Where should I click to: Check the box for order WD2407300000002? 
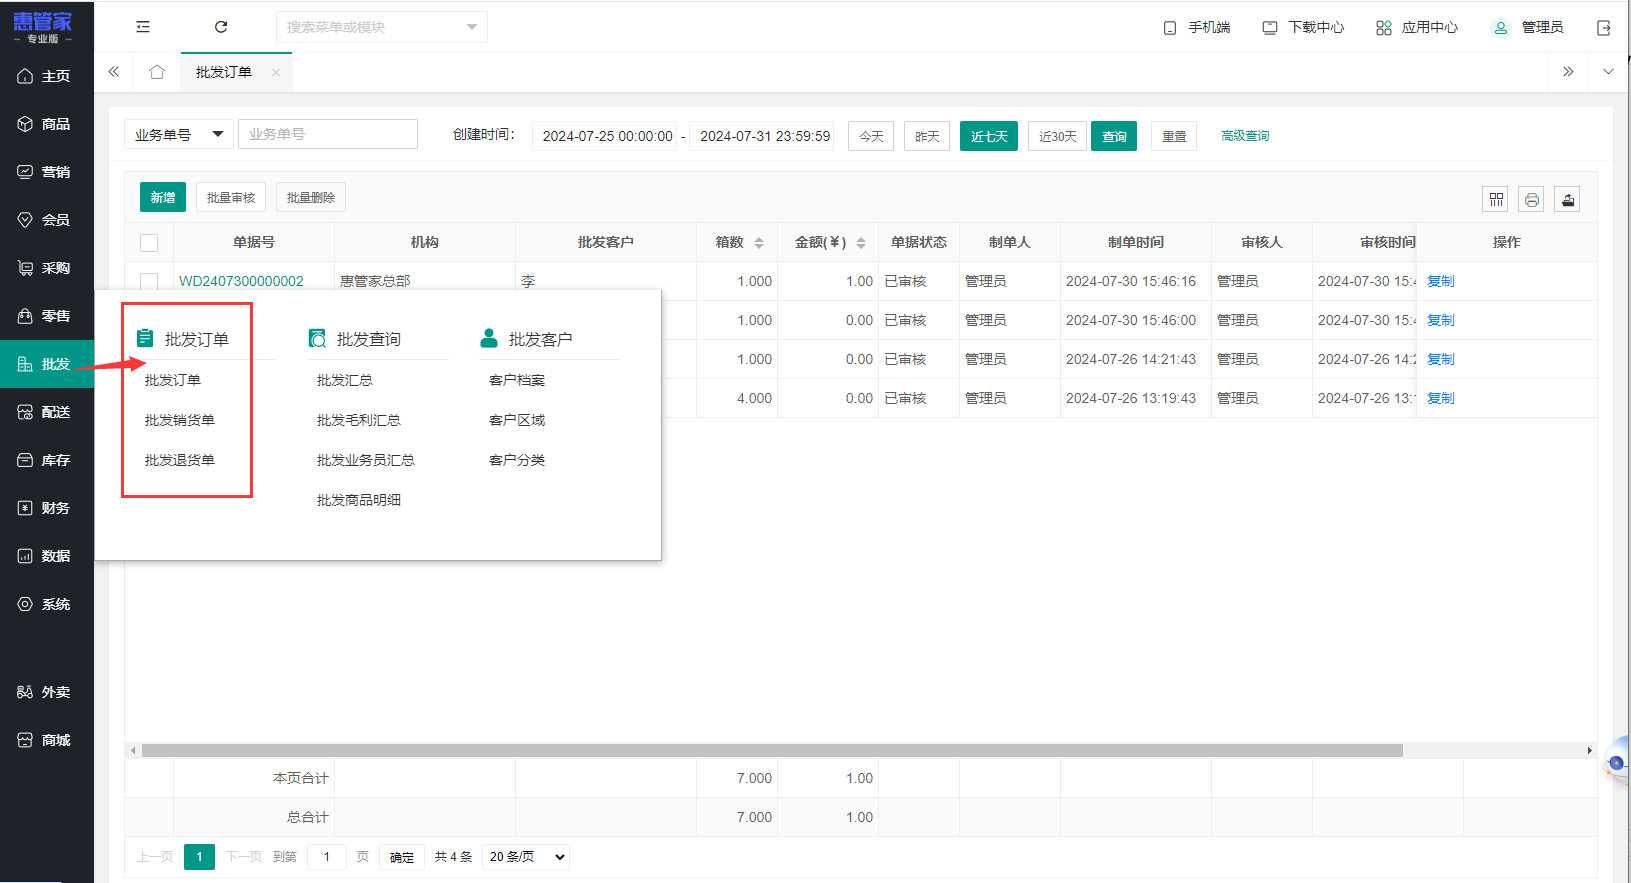click(x=149, y=281)
